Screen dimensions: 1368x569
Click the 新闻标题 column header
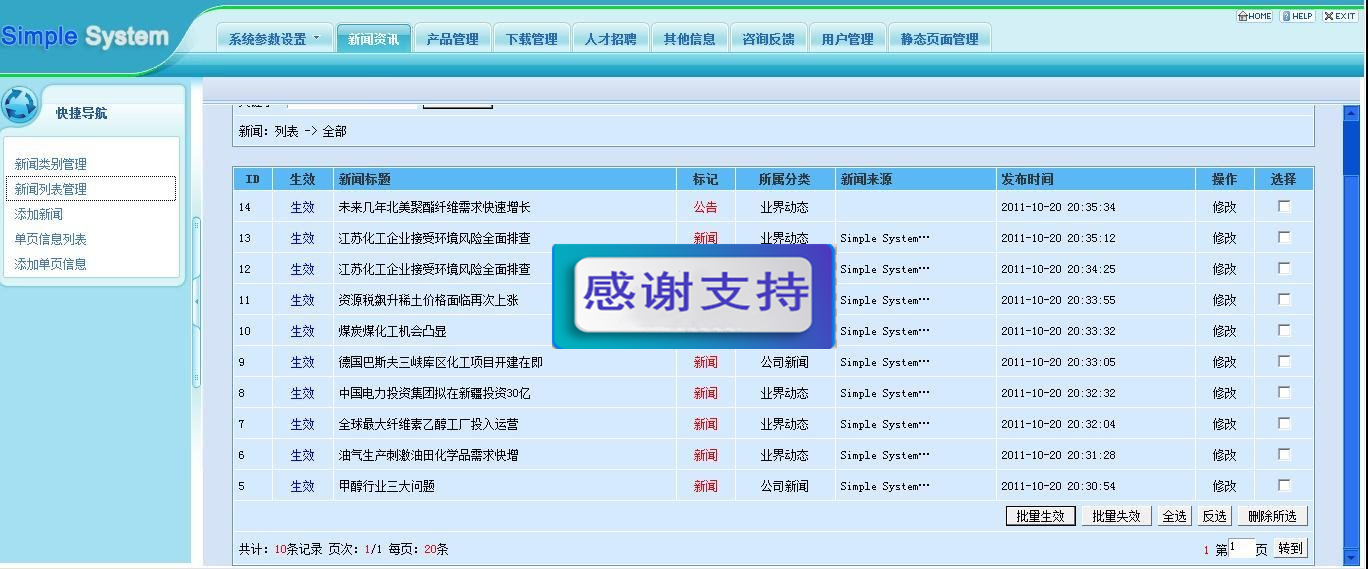(364, 179)
